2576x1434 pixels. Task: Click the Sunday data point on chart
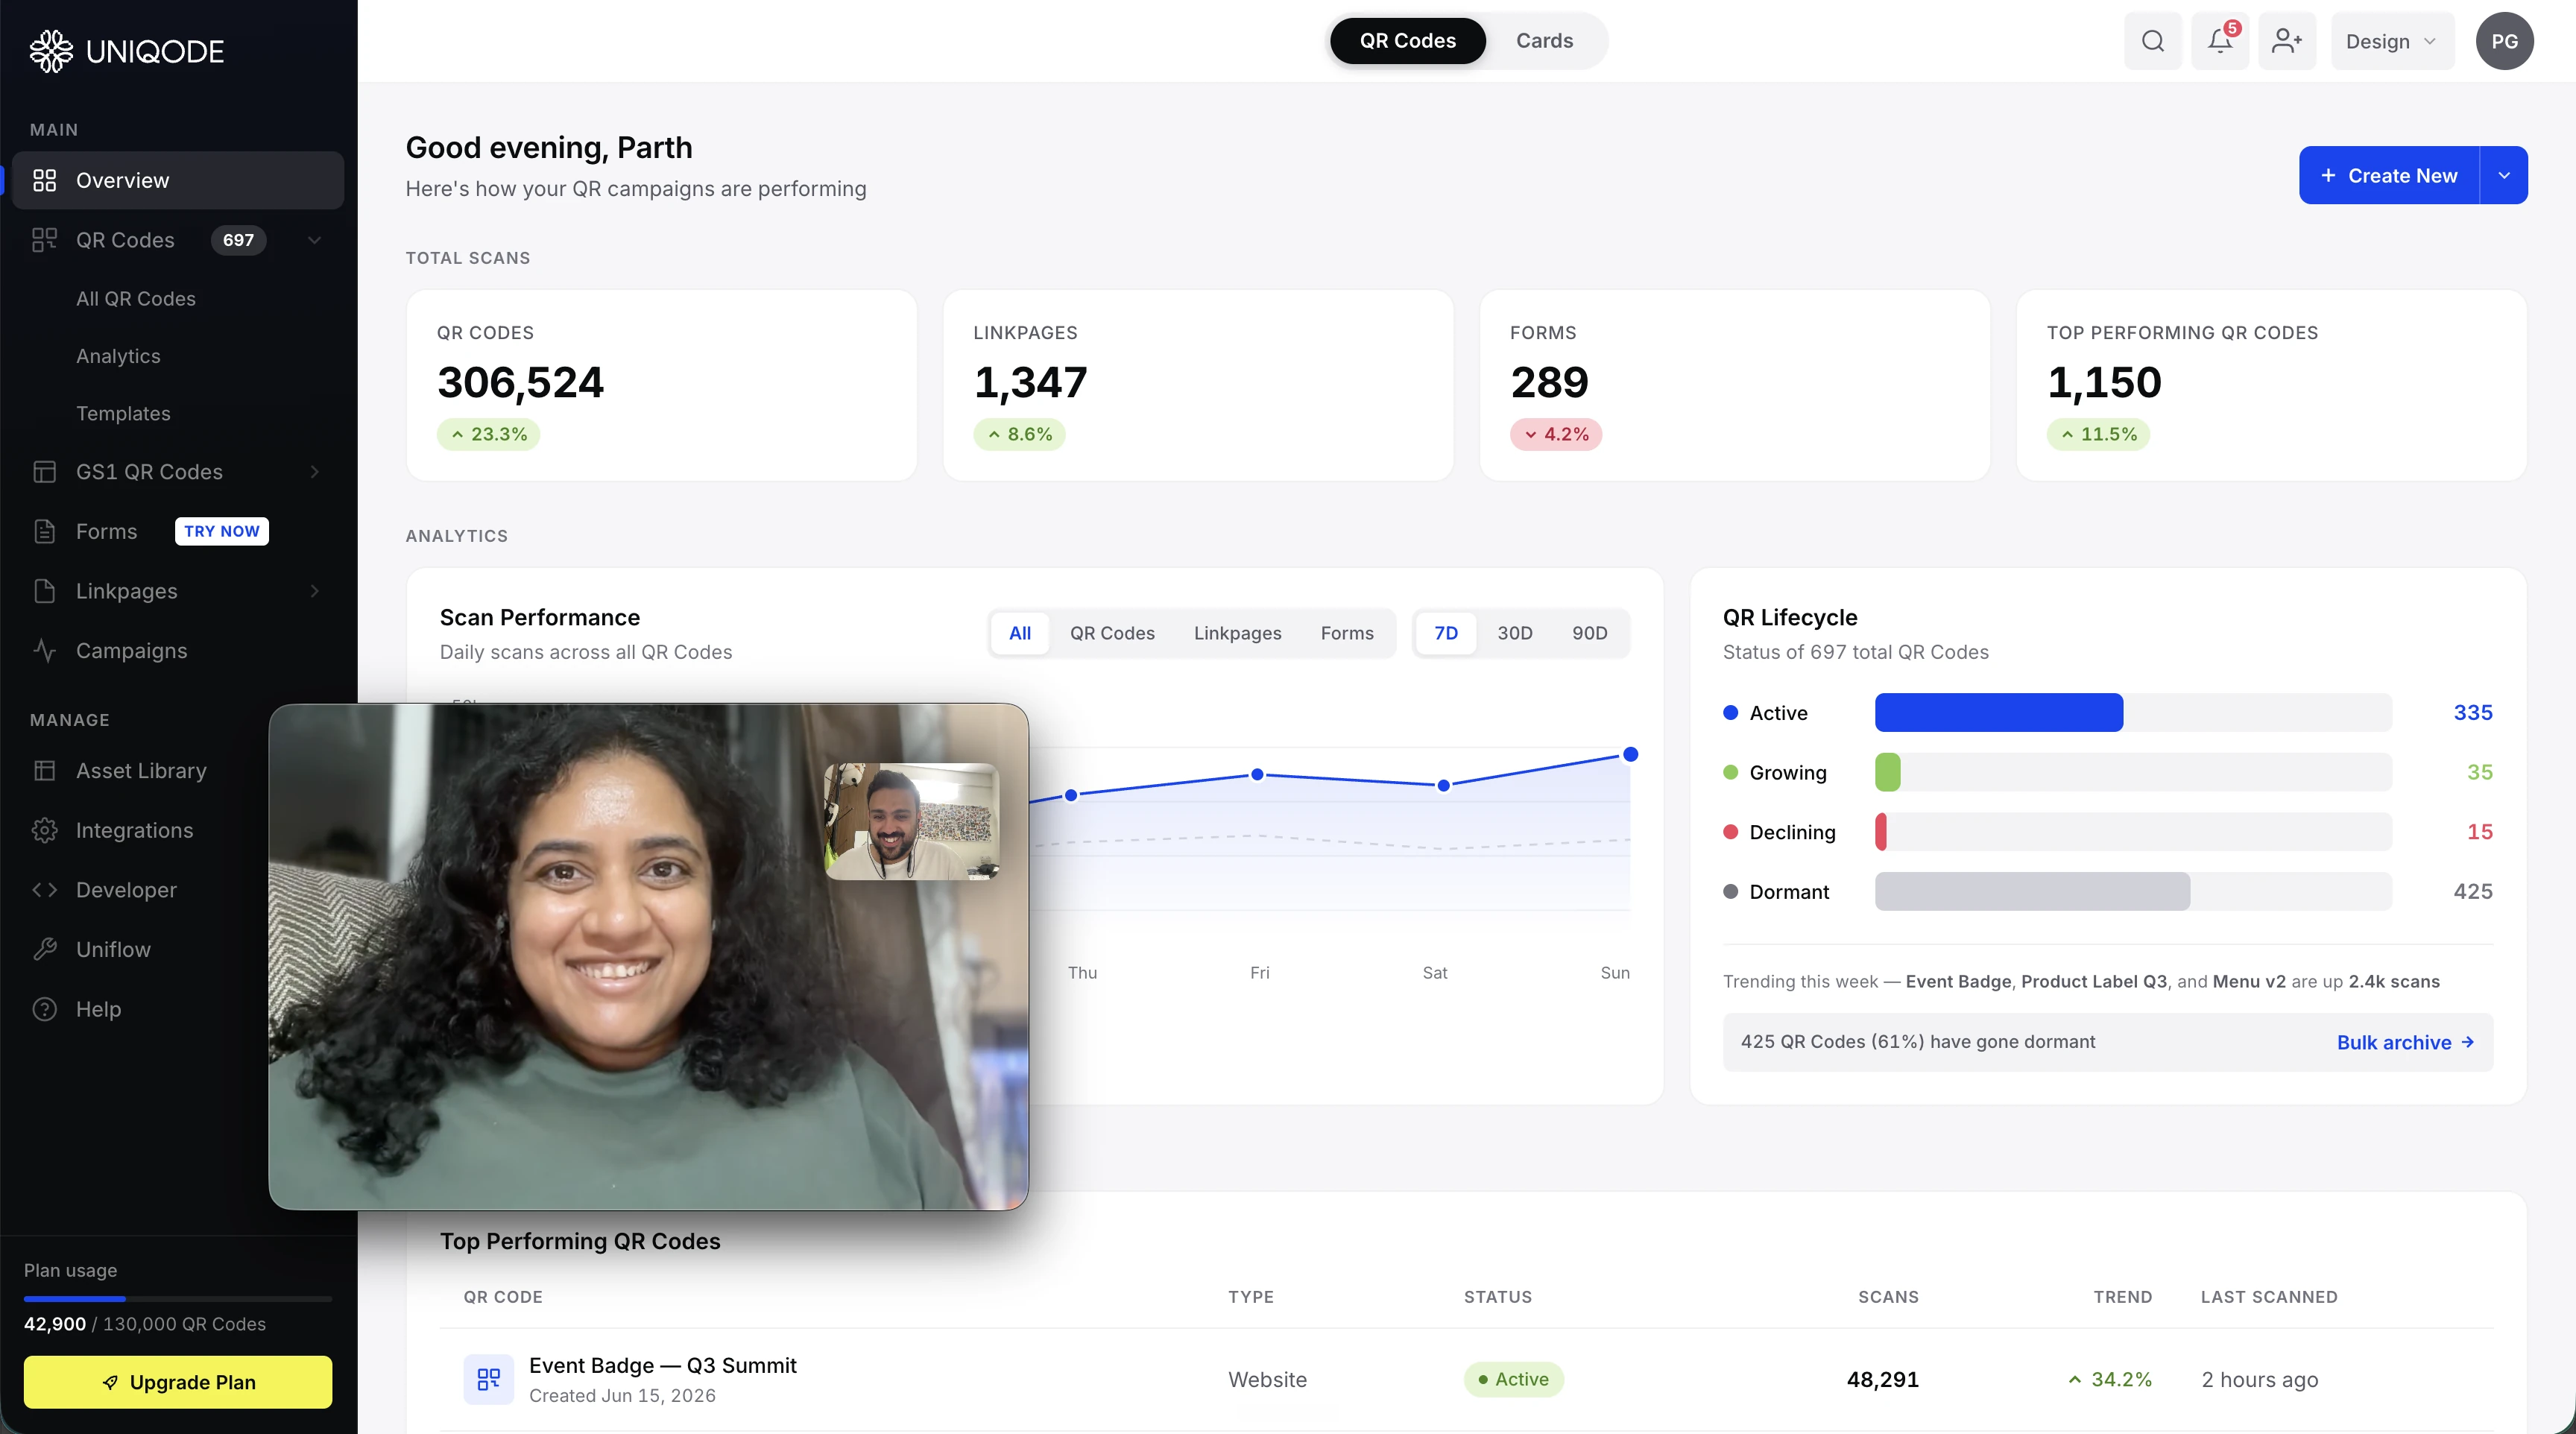pos(1630,754)
